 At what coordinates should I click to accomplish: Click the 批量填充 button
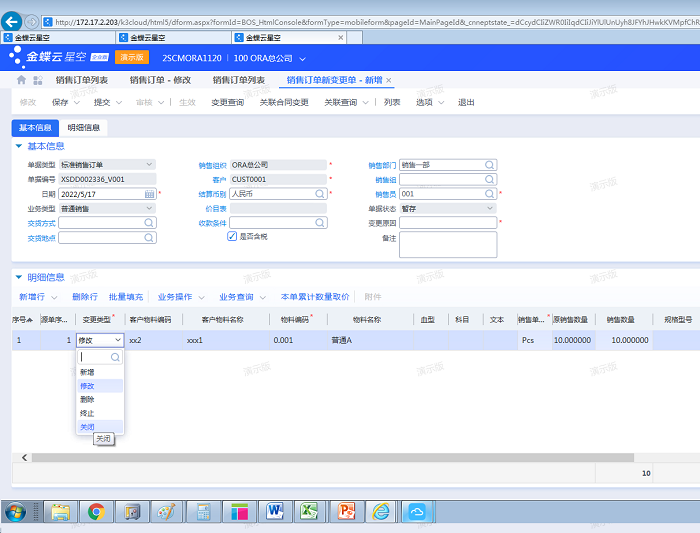point(125,297)
